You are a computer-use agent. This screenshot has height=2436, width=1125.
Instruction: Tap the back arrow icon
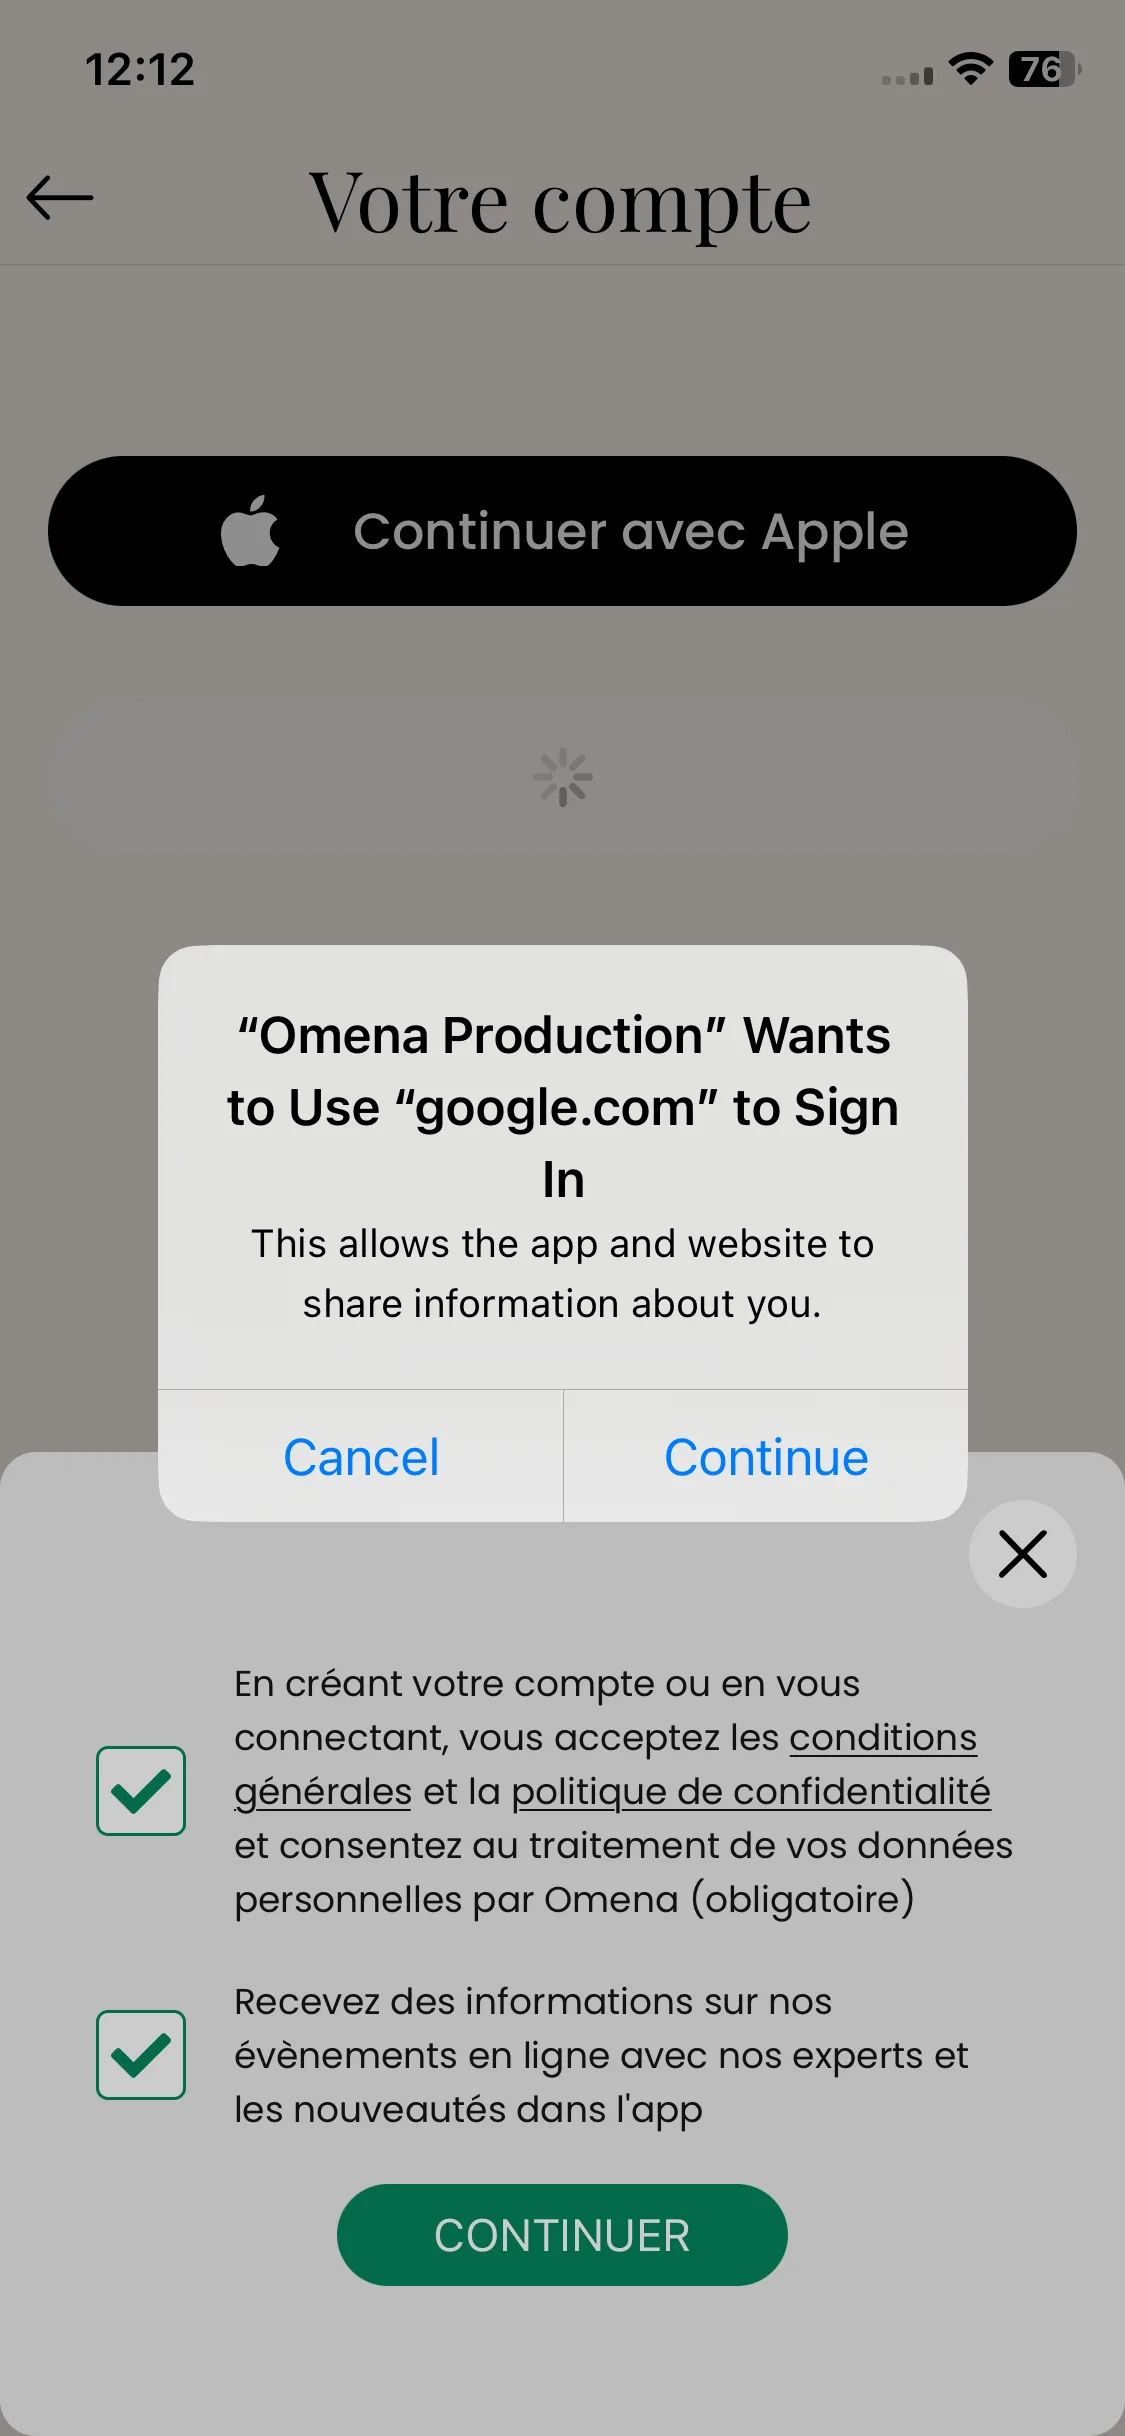(60, 197)
